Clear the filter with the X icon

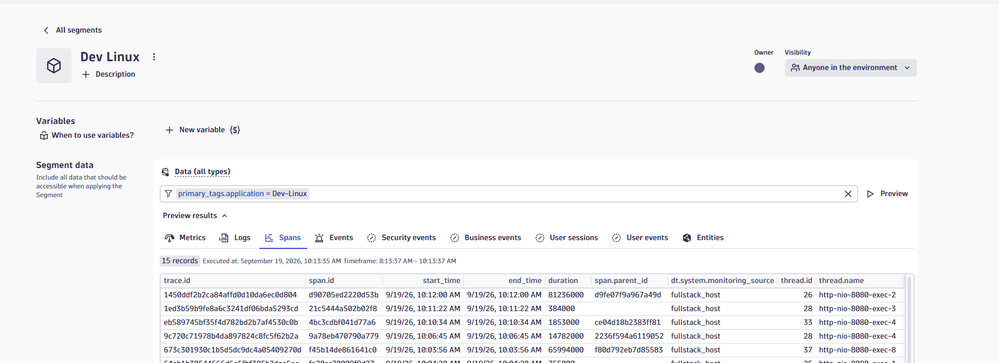coord(848,194)
